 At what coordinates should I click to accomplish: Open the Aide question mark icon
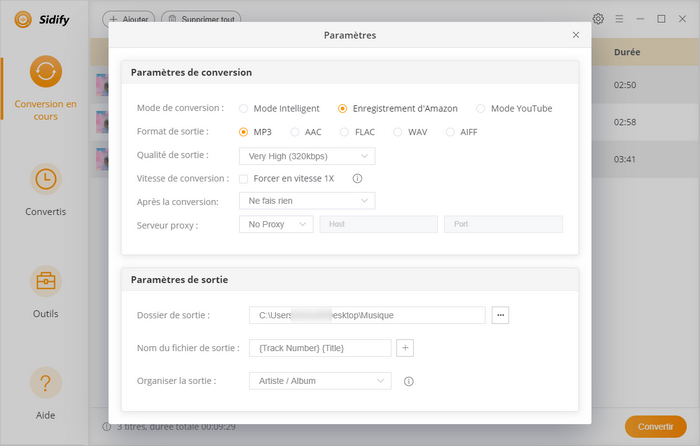coord(45,383)
